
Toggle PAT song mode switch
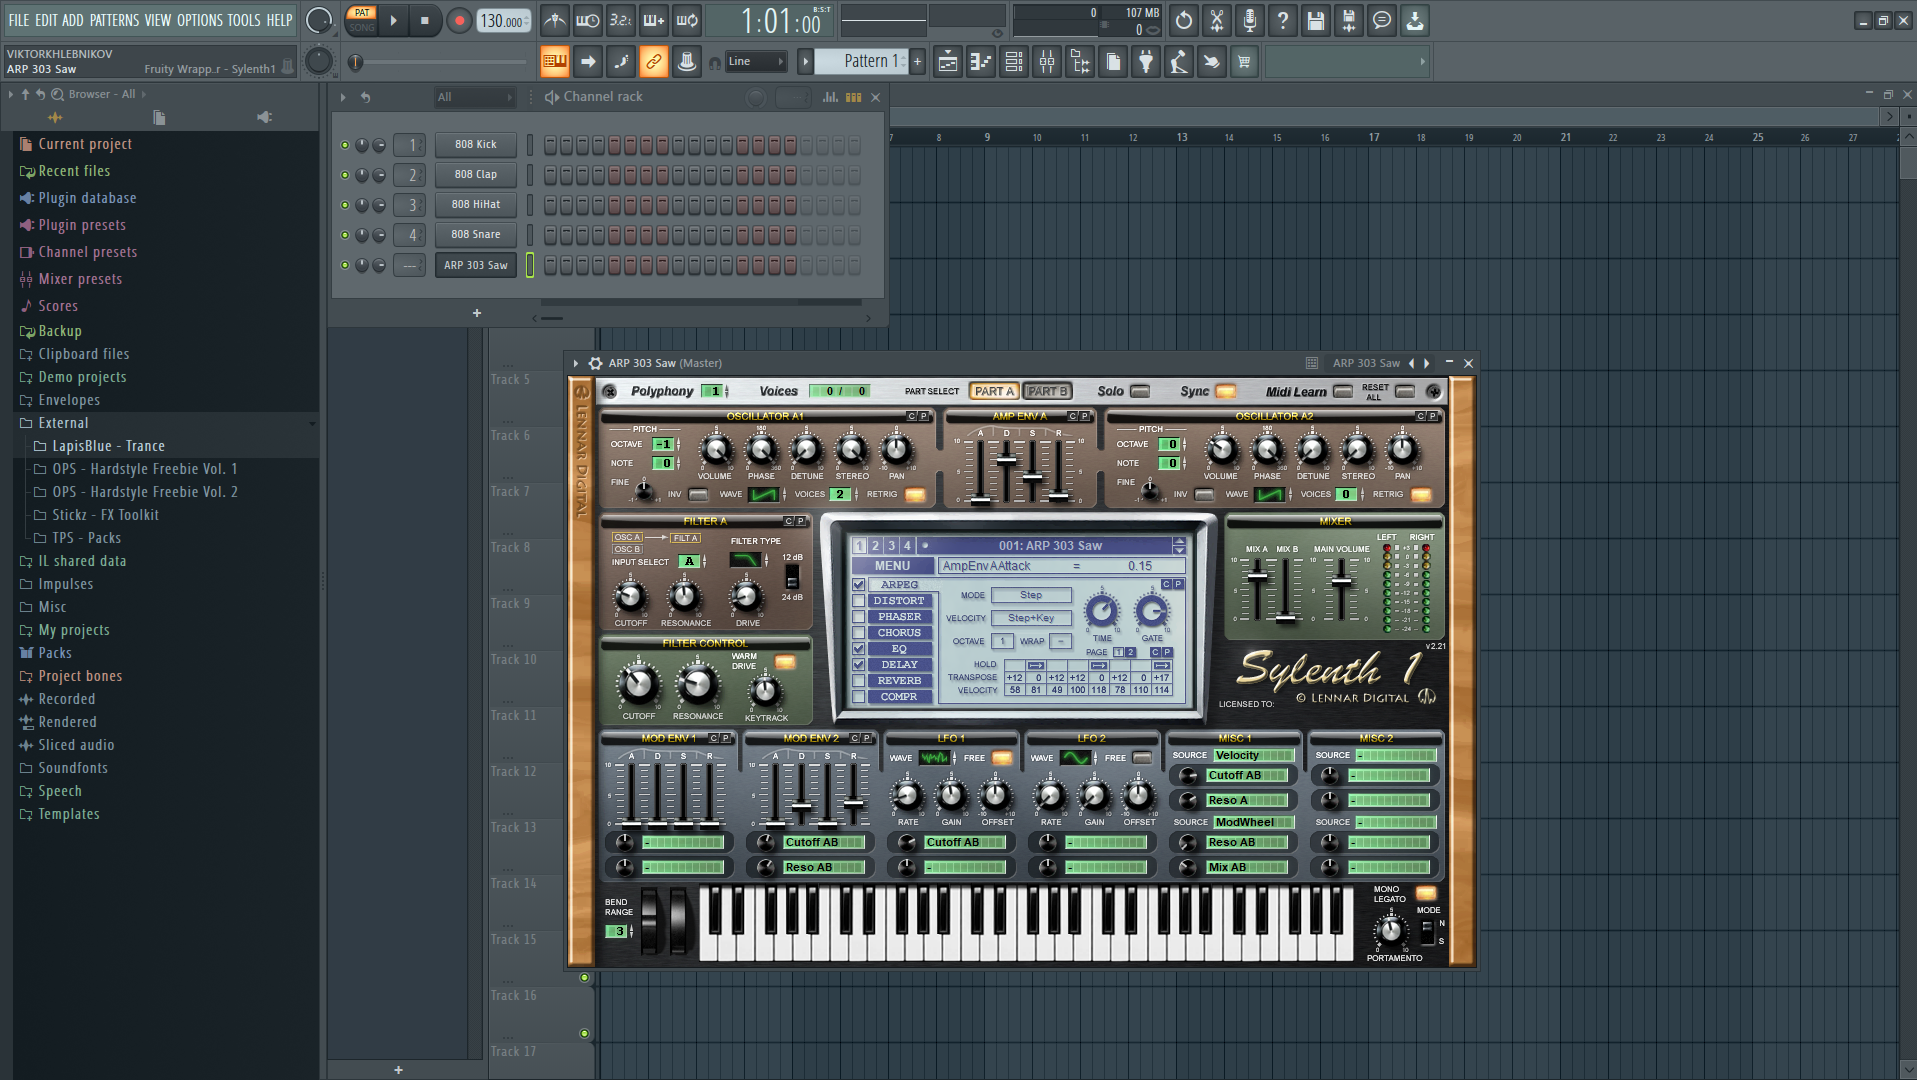[x=362, y=20]
